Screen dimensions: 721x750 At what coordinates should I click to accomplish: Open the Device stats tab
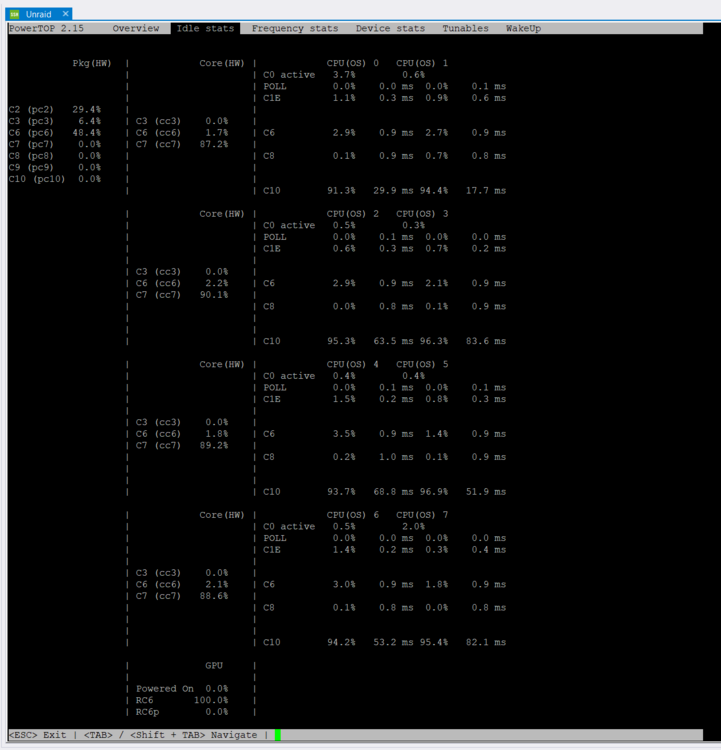pos(390,28)
